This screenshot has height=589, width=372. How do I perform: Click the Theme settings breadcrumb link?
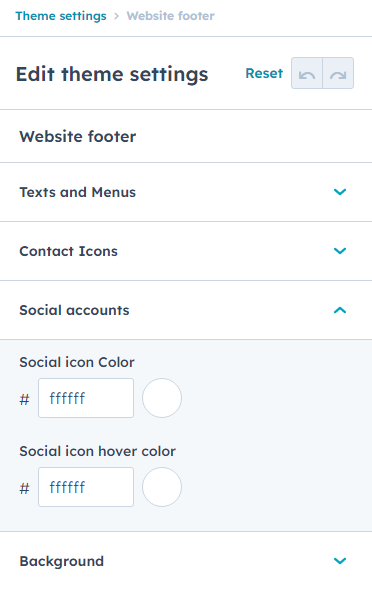[x=61, y=16]
